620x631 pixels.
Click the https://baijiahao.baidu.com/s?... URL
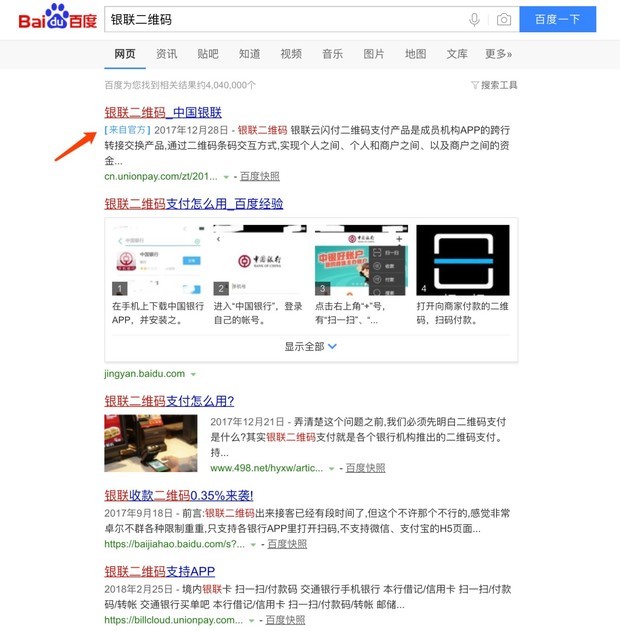coord(174,544)
